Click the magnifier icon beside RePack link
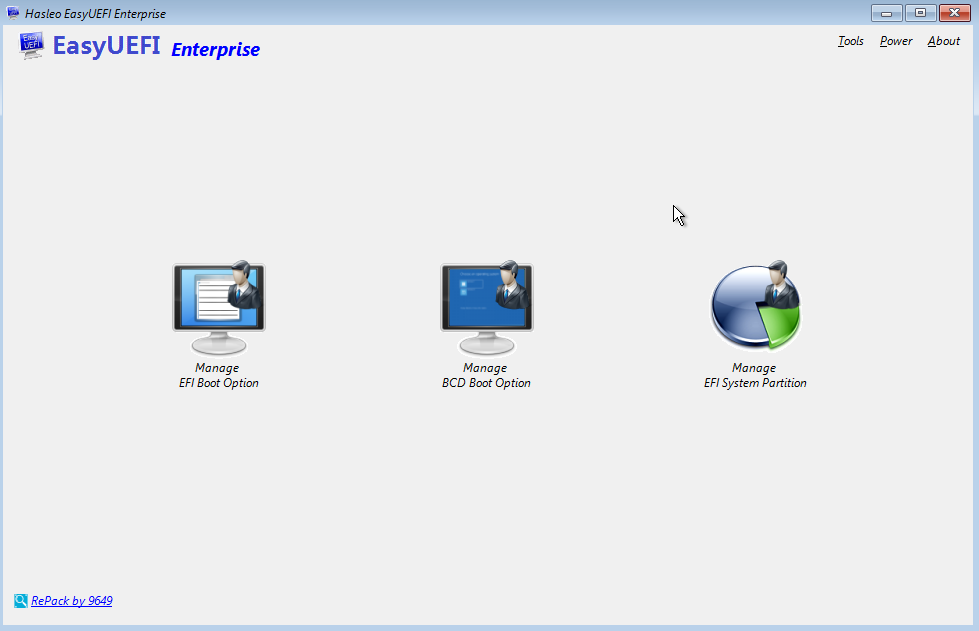The image size is (979, 631). (x=21, y=600)
